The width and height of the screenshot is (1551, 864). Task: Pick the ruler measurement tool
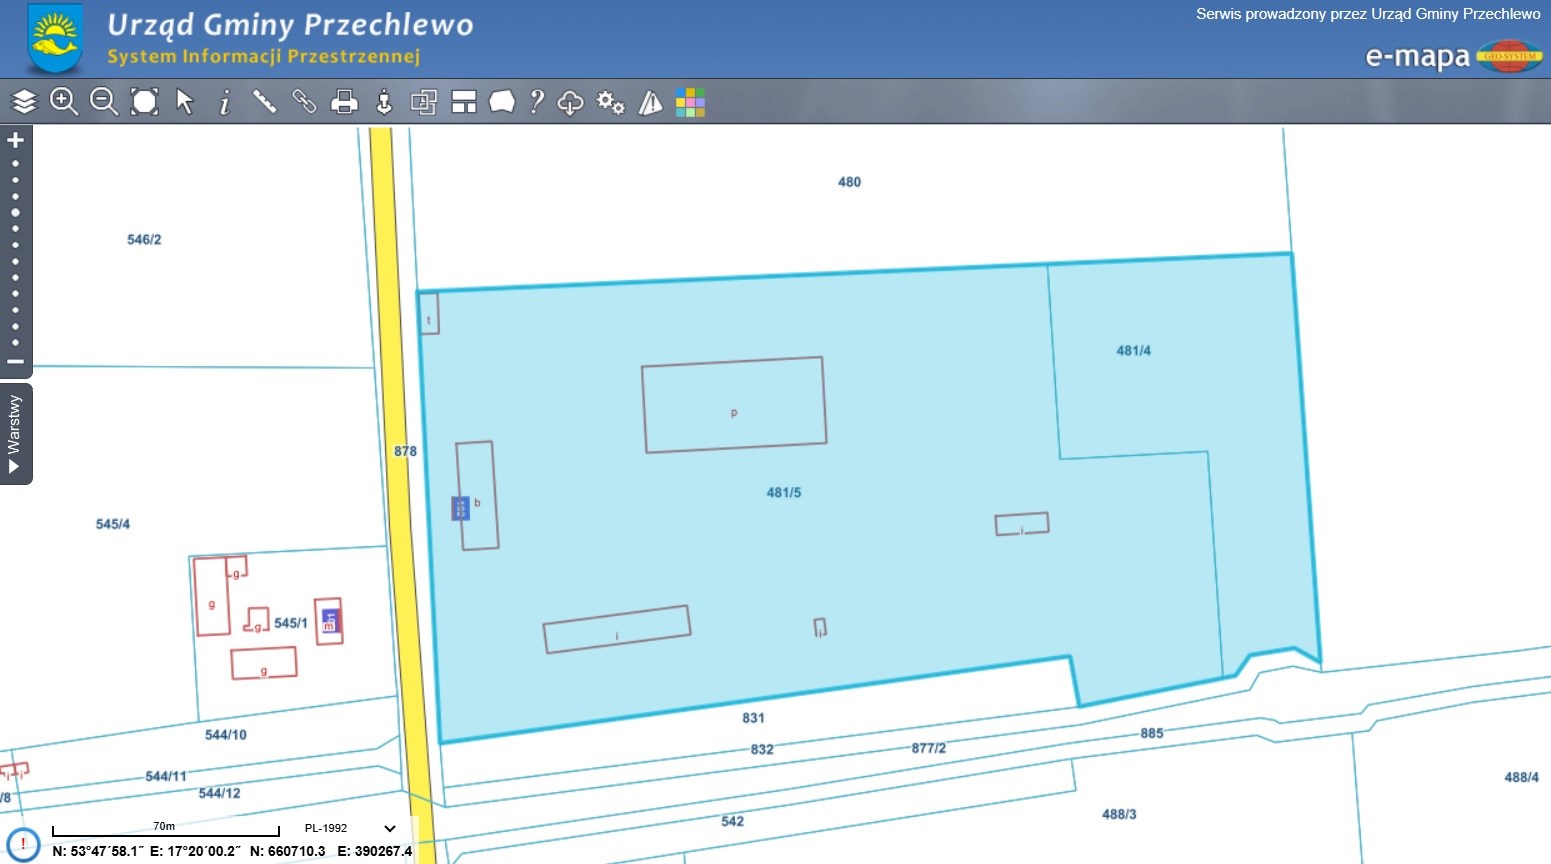265,101
